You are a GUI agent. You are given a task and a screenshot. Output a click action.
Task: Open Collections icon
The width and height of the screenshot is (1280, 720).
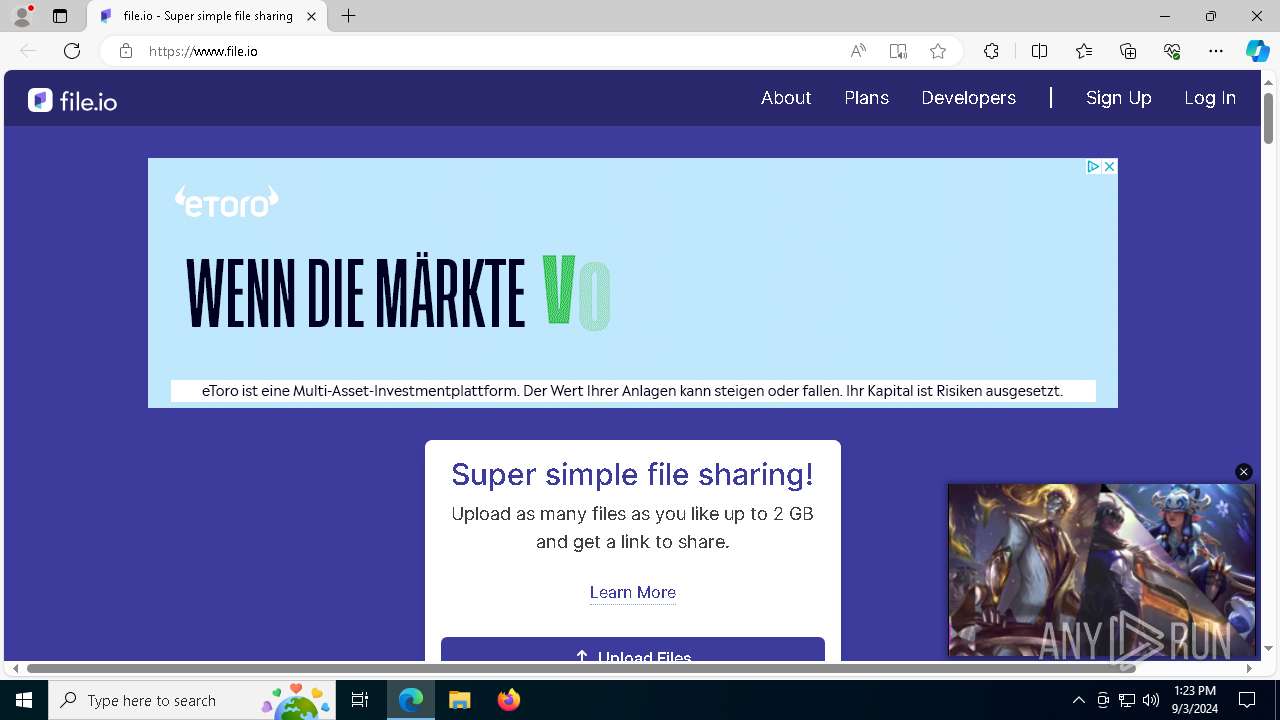point(1128,51)
